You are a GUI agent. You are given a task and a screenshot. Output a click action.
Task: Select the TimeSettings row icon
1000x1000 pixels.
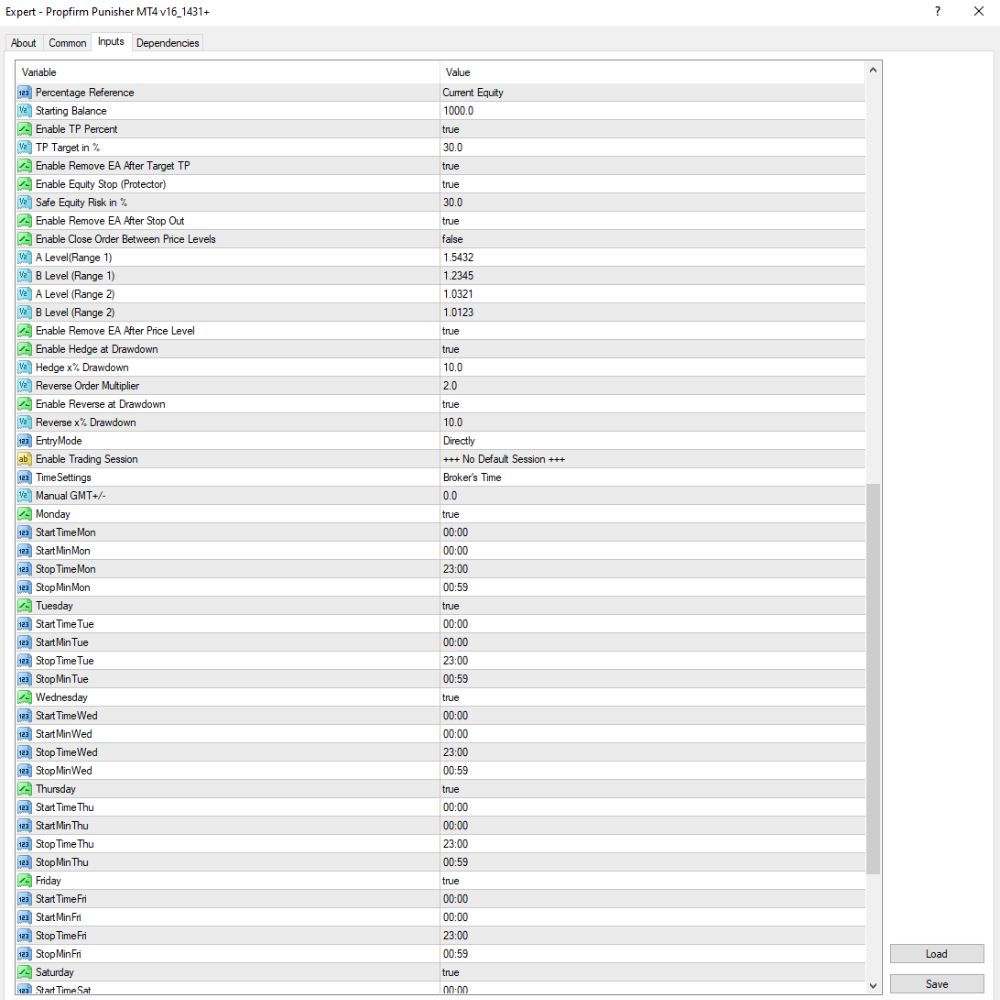pyautogui.click(x=24, y=478)
